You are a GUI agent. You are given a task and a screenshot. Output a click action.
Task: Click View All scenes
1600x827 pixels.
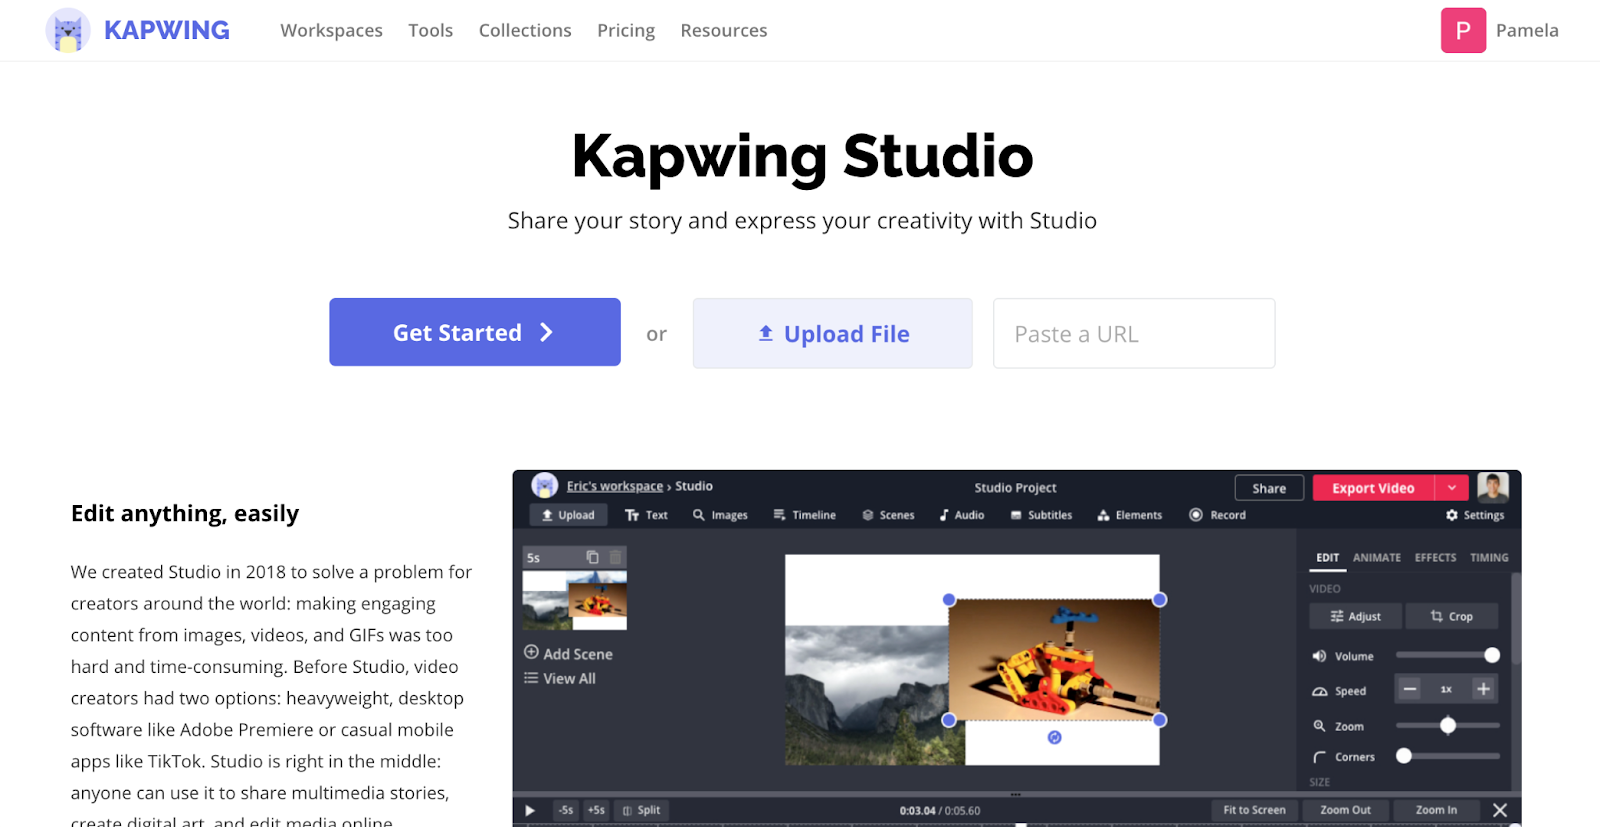pos(560,678)
